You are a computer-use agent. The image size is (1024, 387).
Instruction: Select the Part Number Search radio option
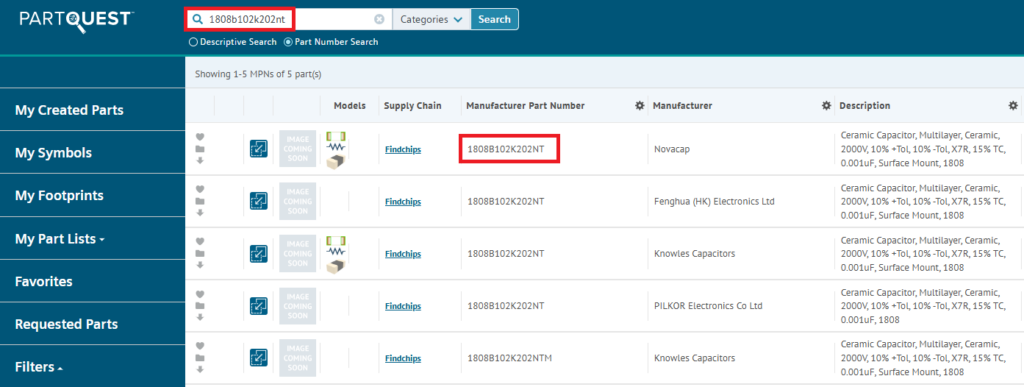pos(288,42)
